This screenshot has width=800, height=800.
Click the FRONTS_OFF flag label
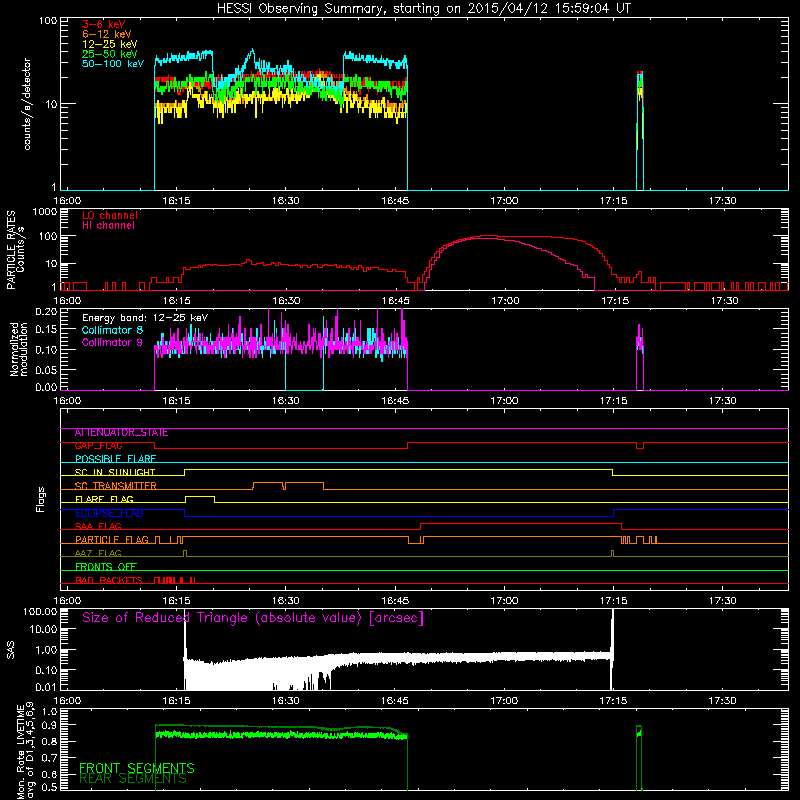[106, 567]
